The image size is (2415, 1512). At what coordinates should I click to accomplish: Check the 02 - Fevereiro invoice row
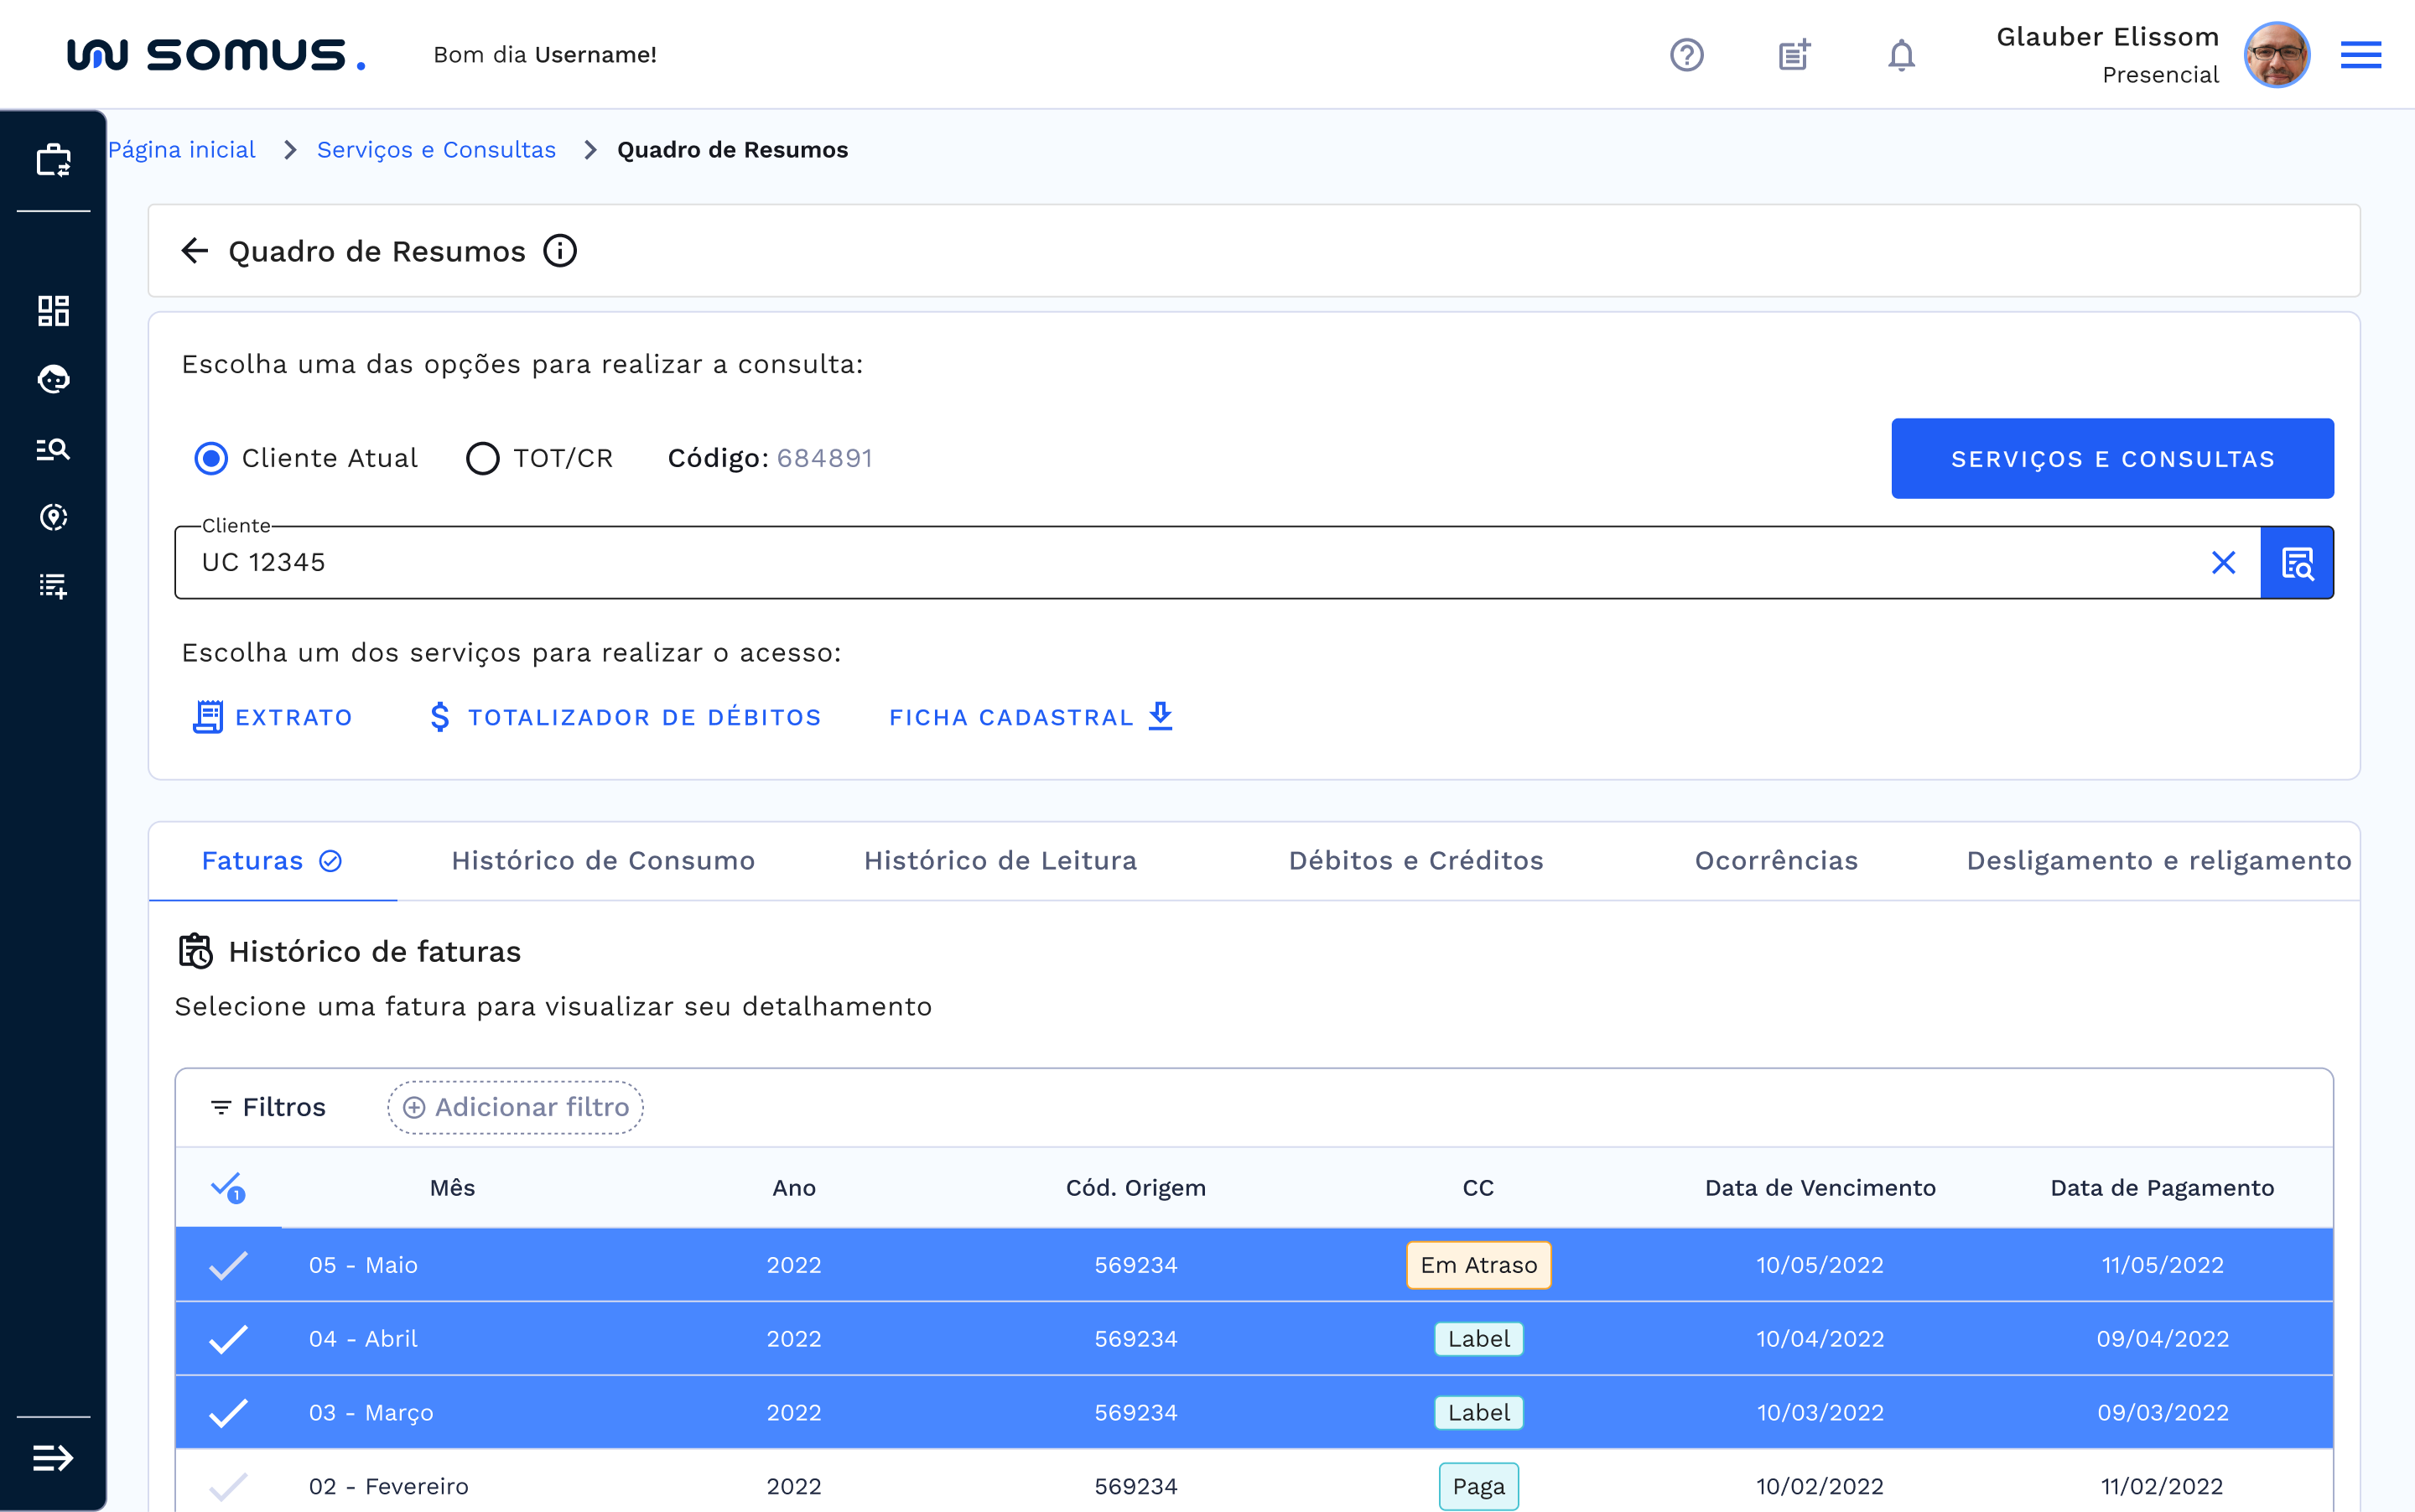click(x=228, y=1486)
